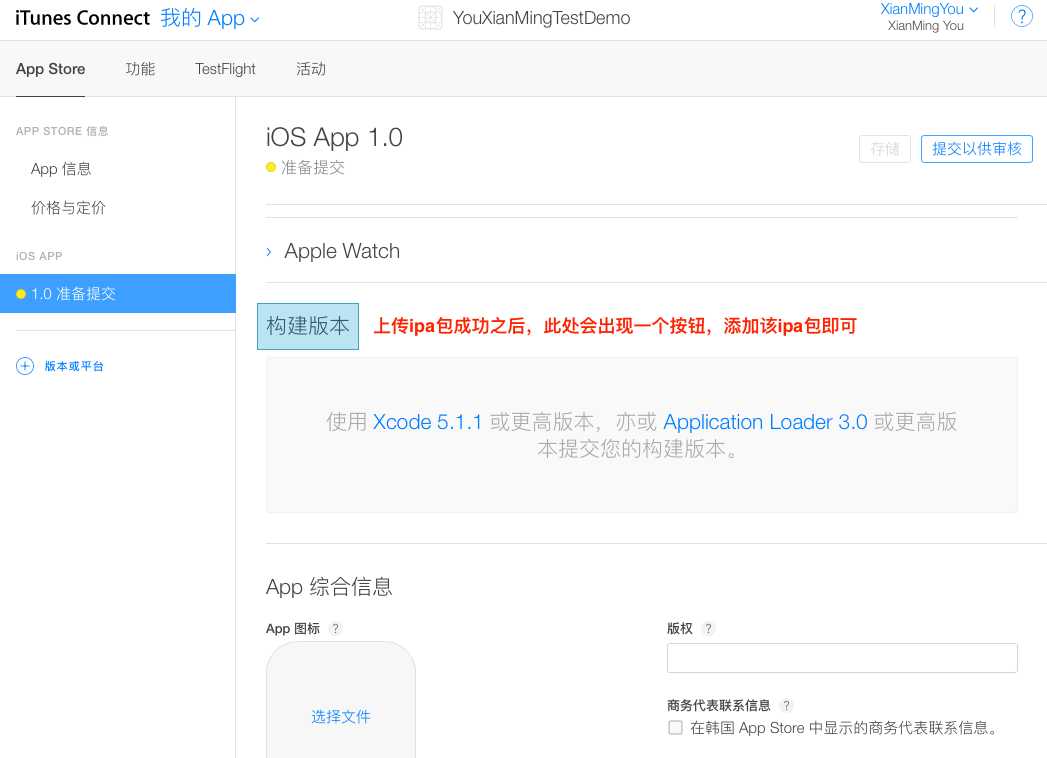Click the 版权 help question icon
This screenshot has height=758, width=1047.
coord(708,629)
